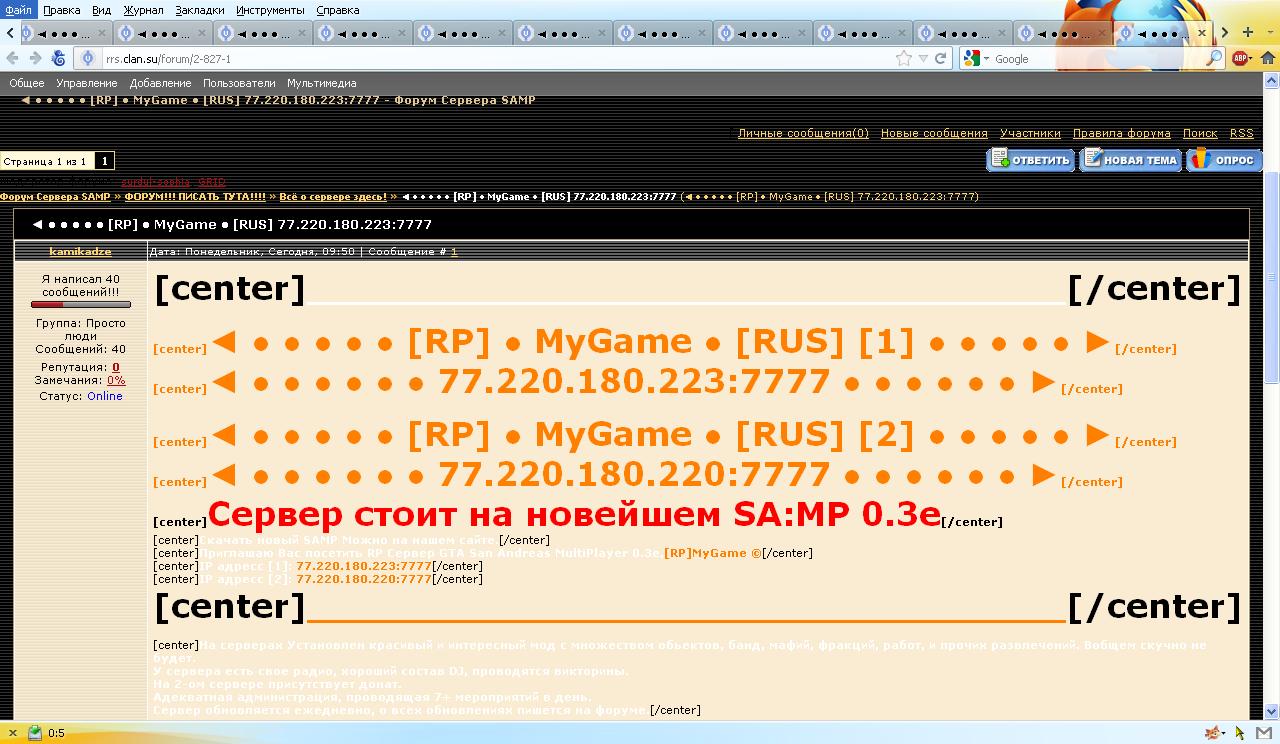1280x744 pixels.
Task: Expand the list of all tabs
Action: coord(1269,32)
